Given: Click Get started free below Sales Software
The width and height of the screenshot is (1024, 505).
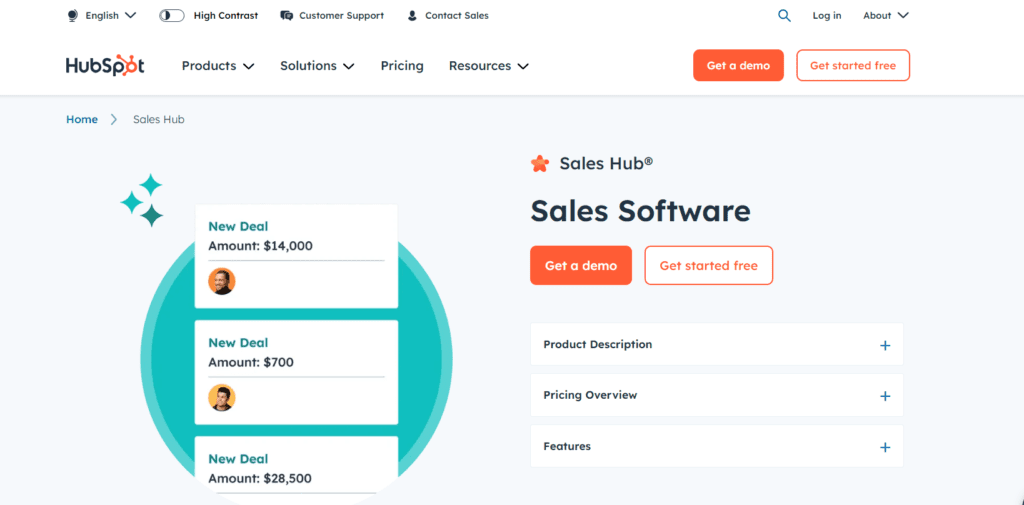Looking at the screenshot, I should click(708, 266).
